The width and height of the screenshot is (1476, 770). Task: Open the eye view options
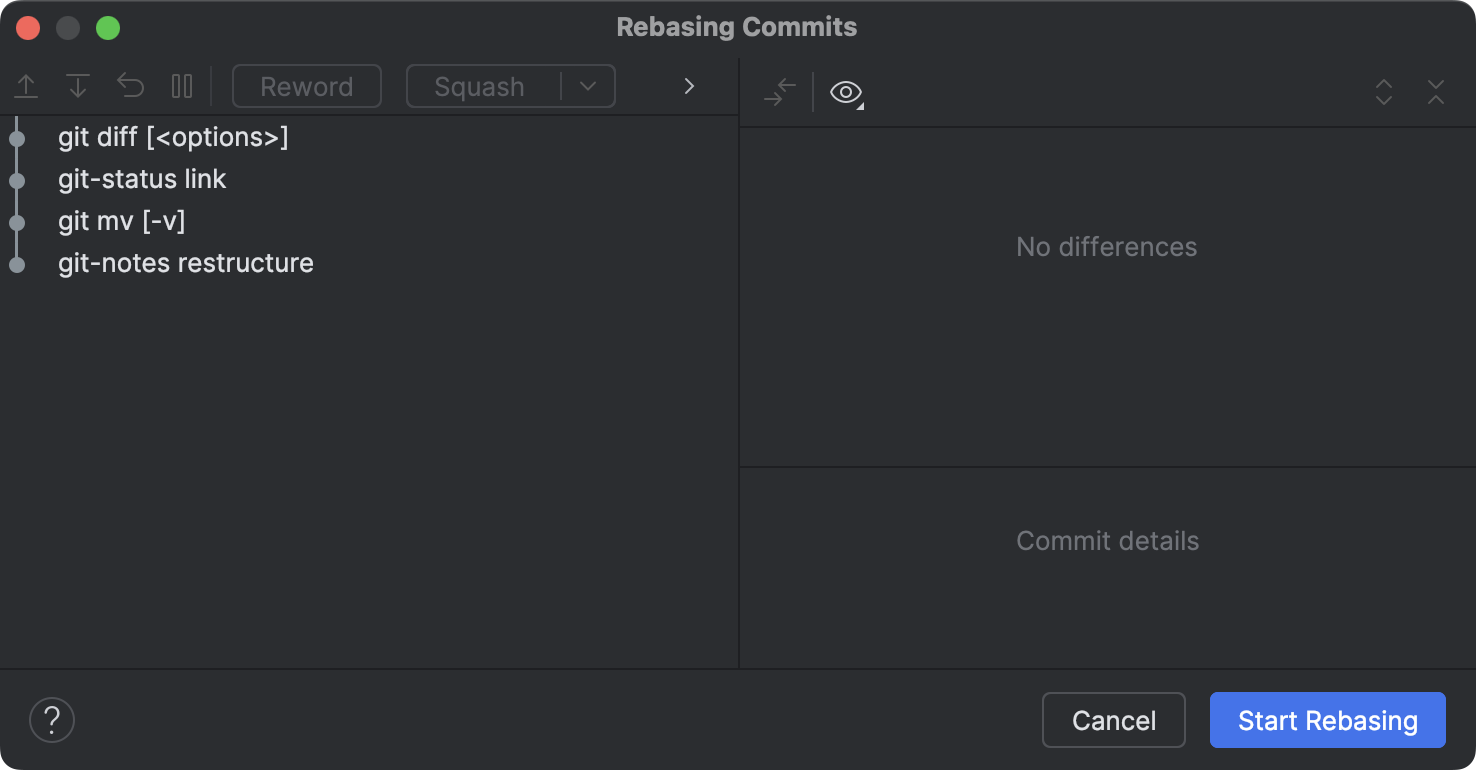tap(846, 93)
